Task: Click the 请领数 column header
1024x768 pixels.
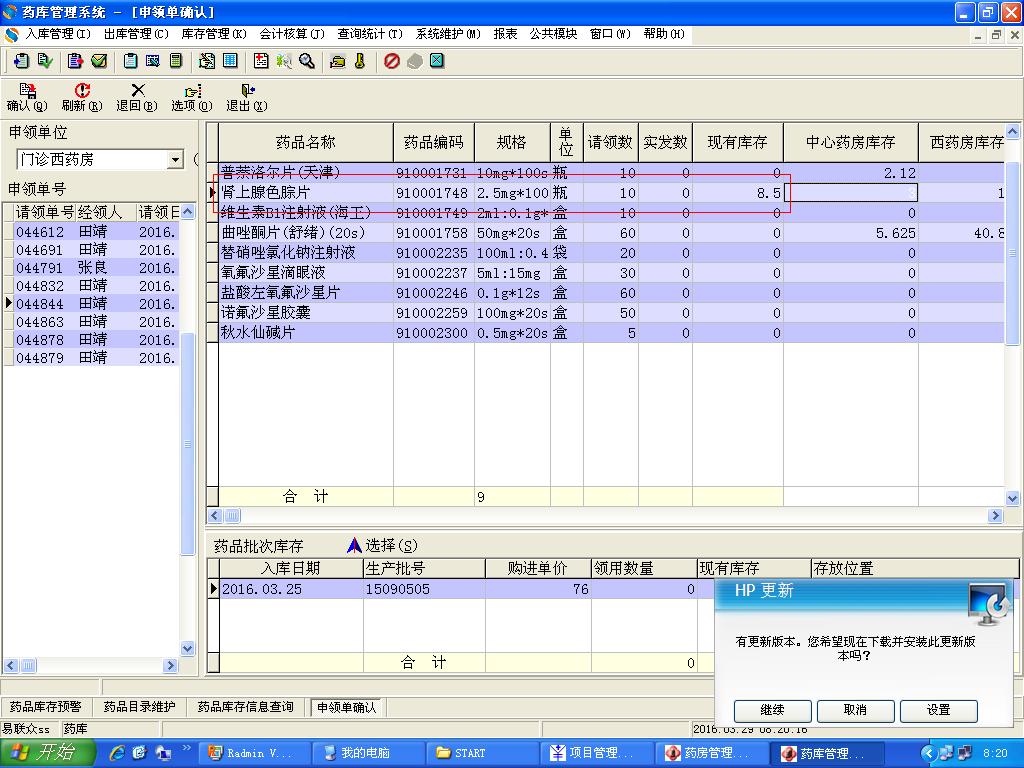Action: (610, 142)
